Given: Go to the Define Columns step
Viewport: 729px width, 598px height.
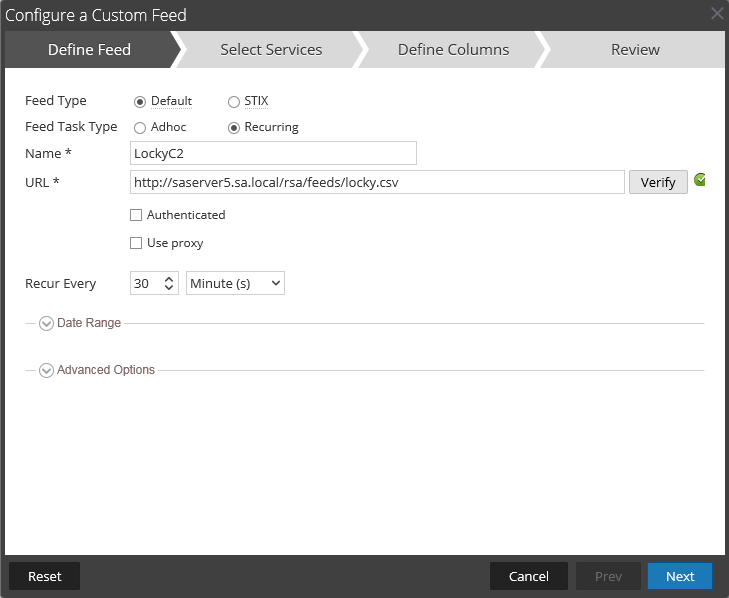Looking at the screenshot, I should click(x=453, y=49).
